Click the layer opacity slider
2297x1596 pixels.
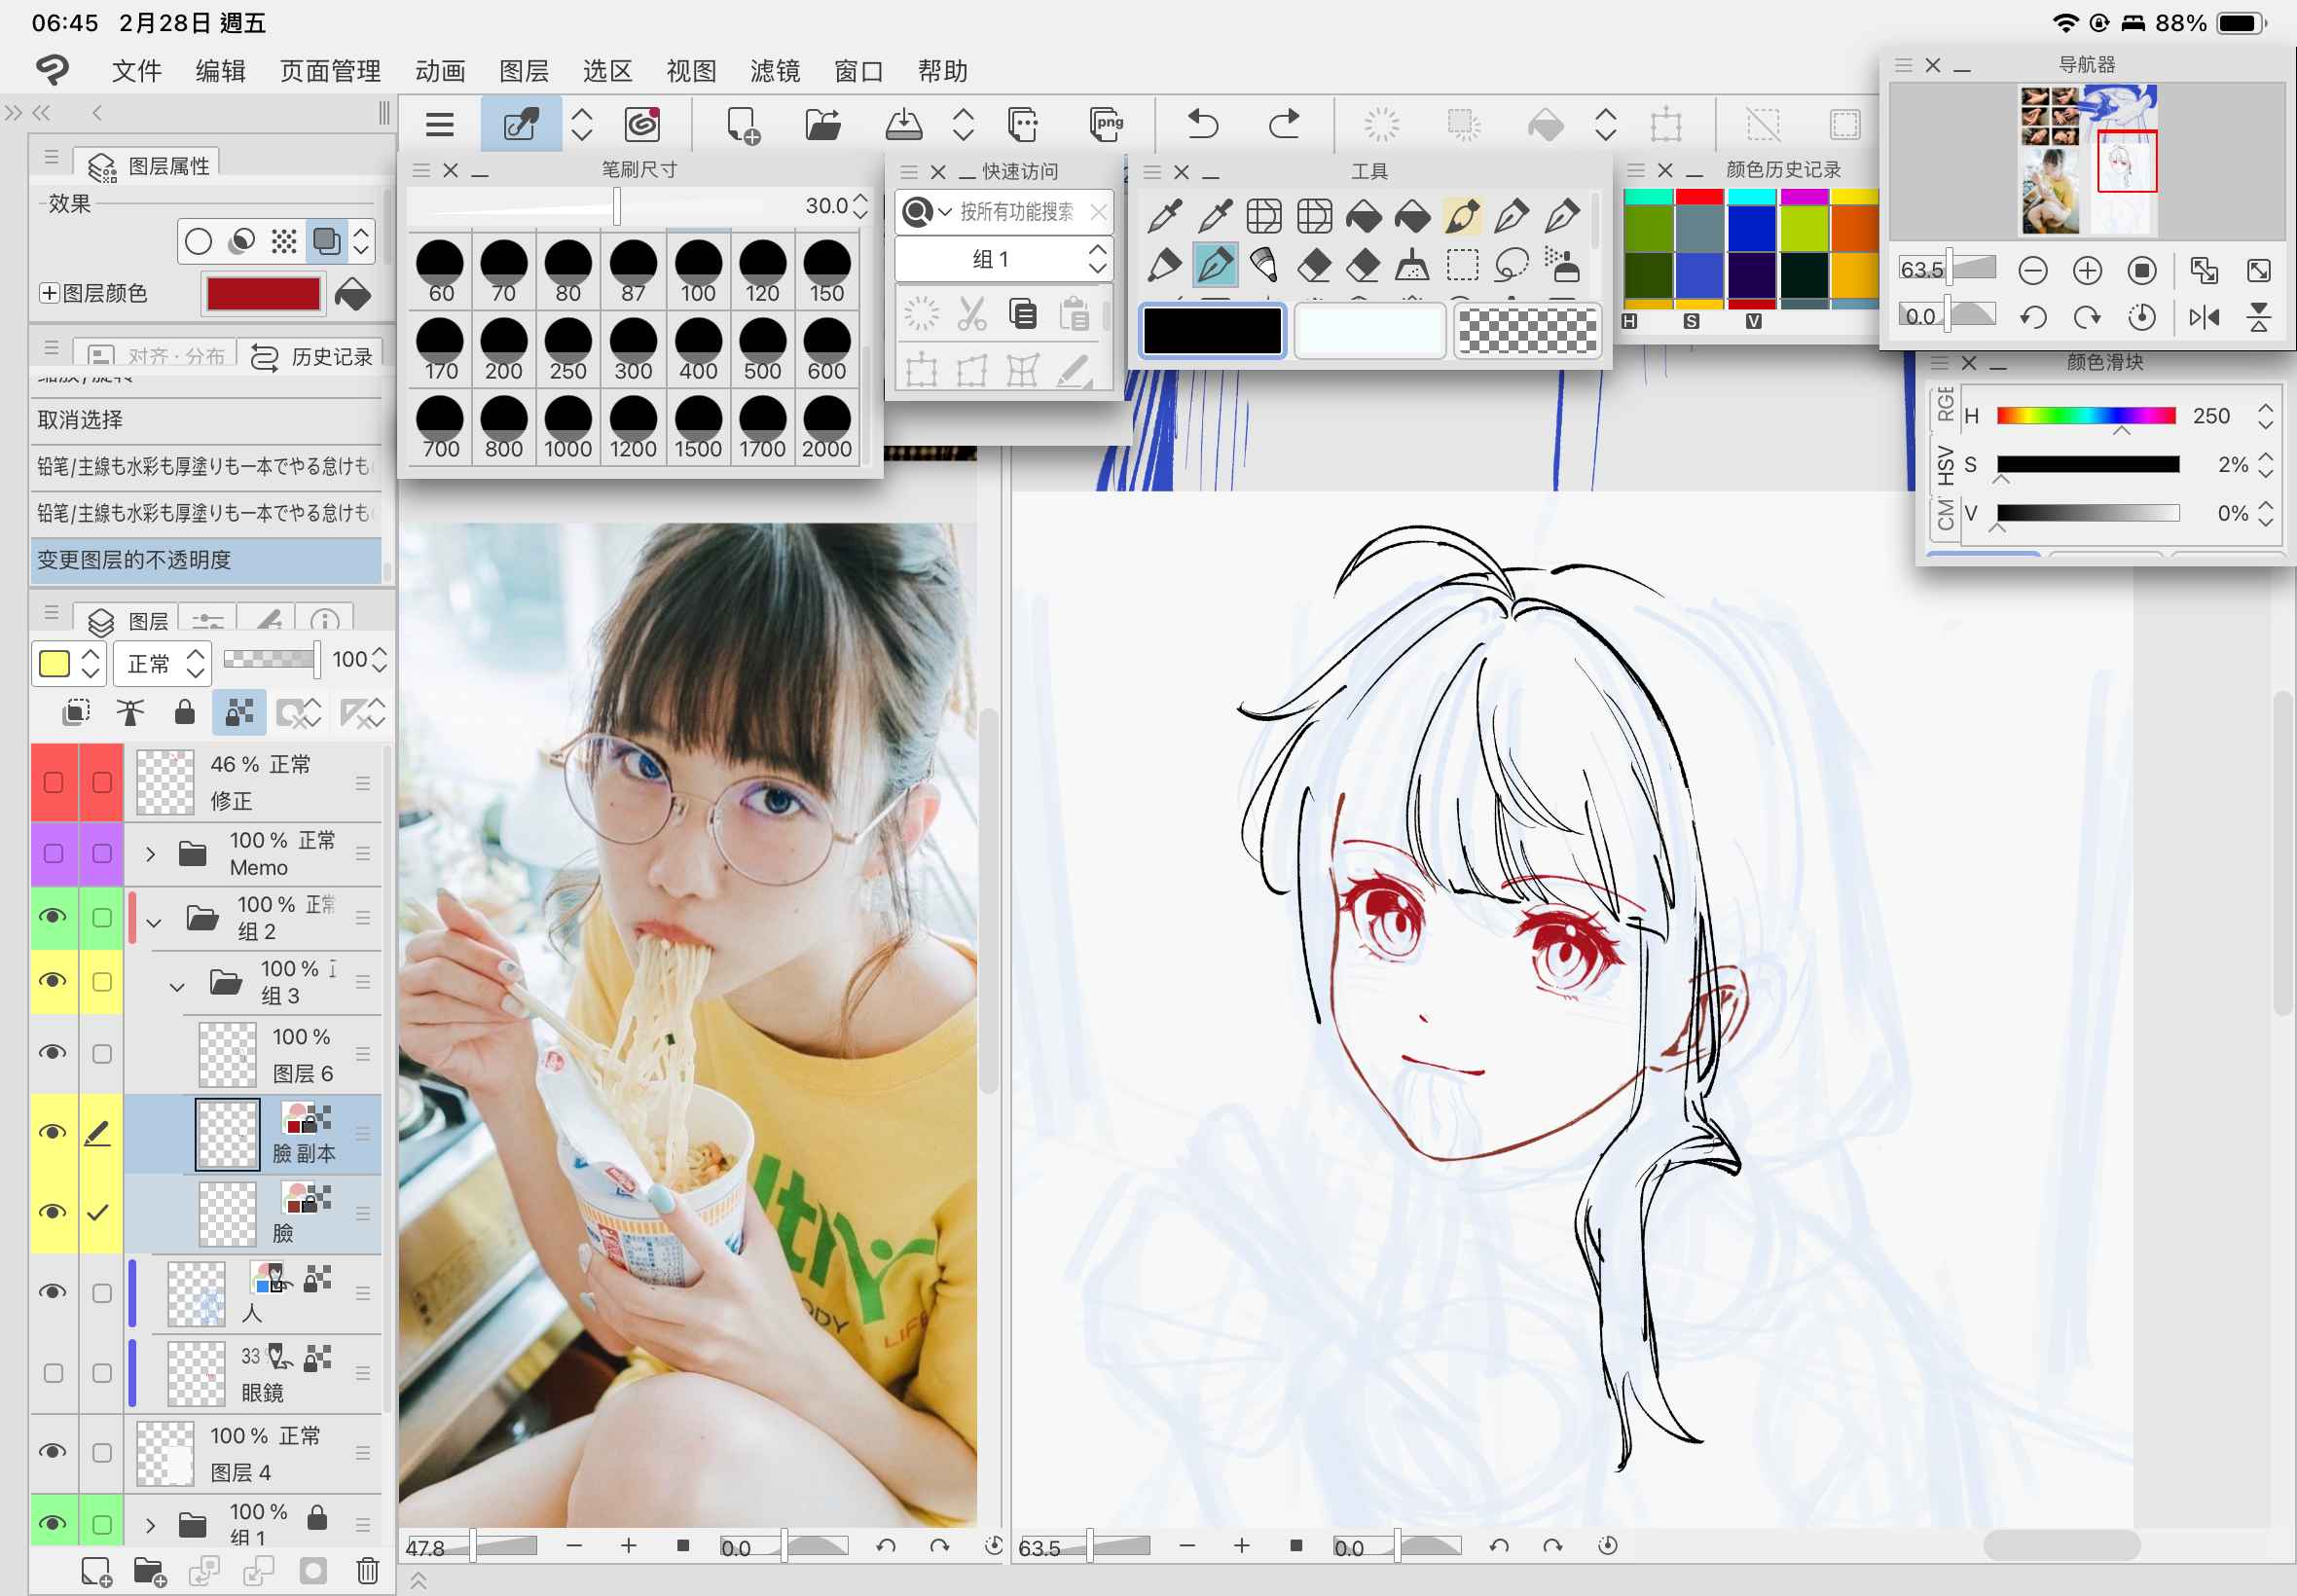pos(271,658)
